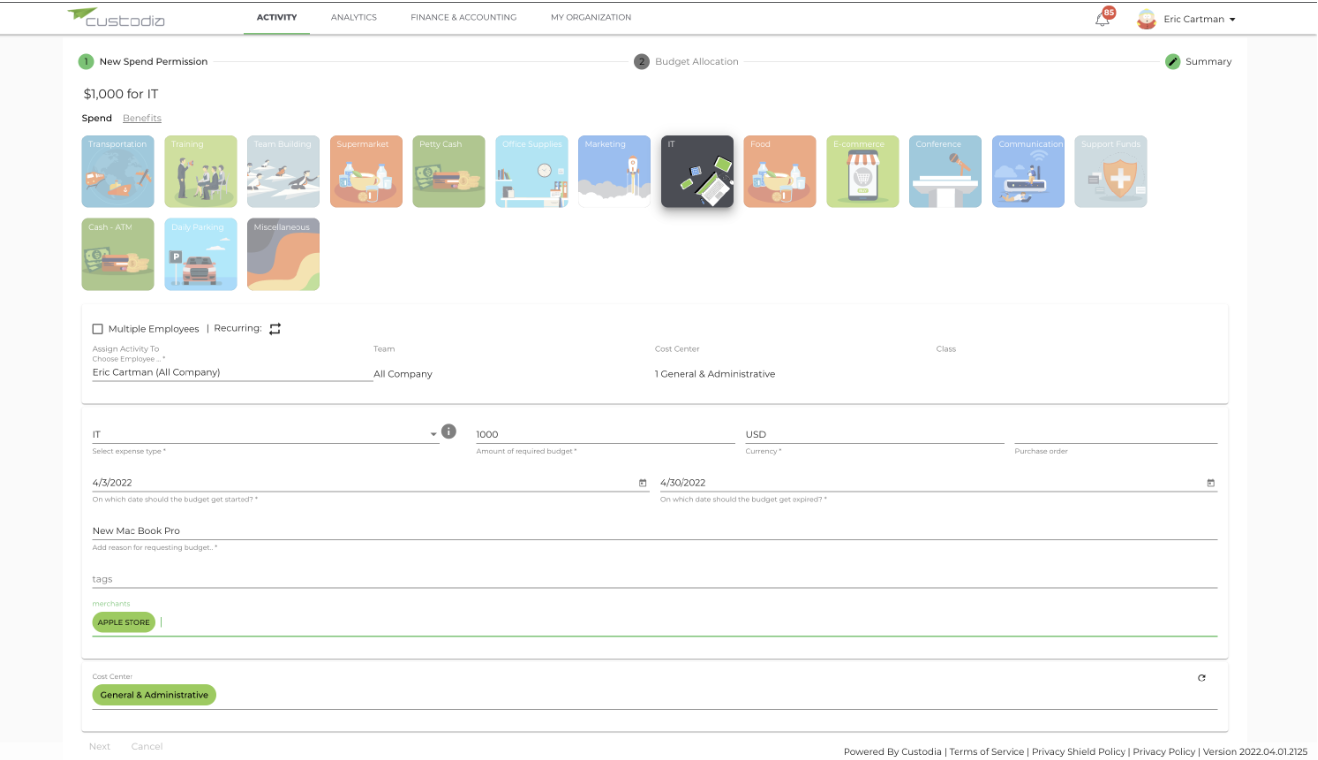Select the Cash - ATM category tile
1318x760 pixels.
118,255
